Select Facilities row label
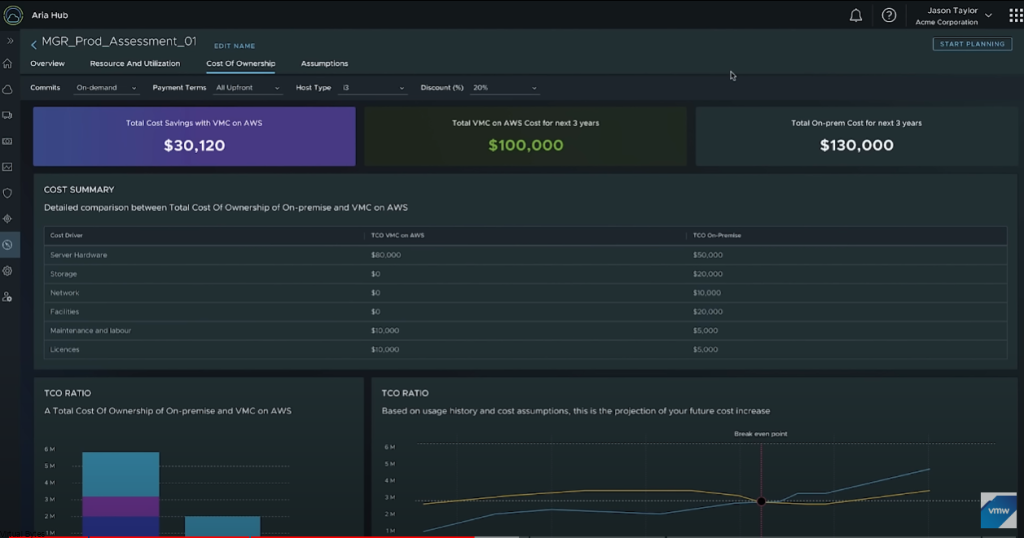Image resolution: width=1024 pixels, height=538 pixels. 65,311
